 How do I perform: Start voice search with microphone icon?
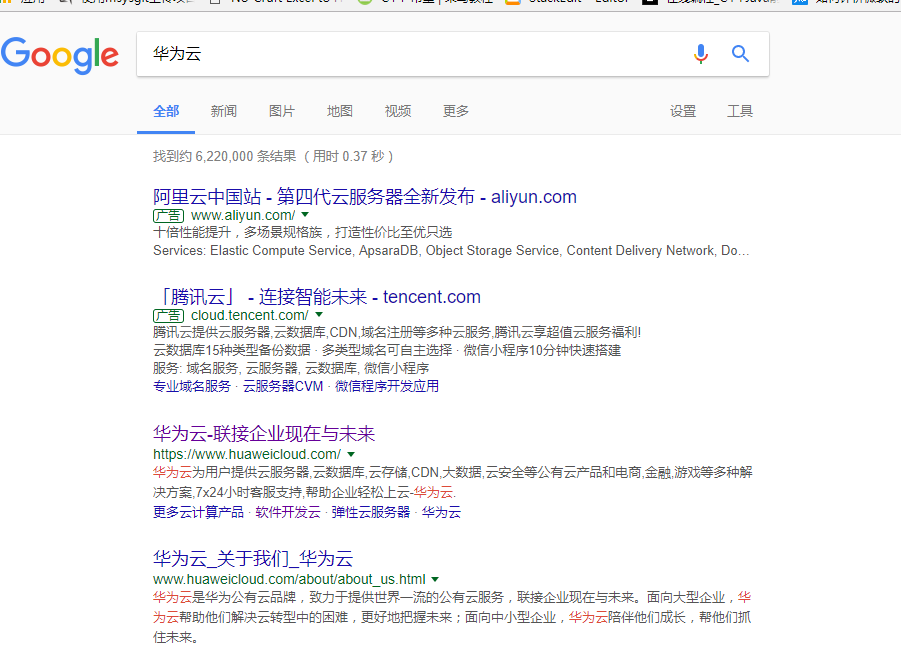tap(700, 54)
